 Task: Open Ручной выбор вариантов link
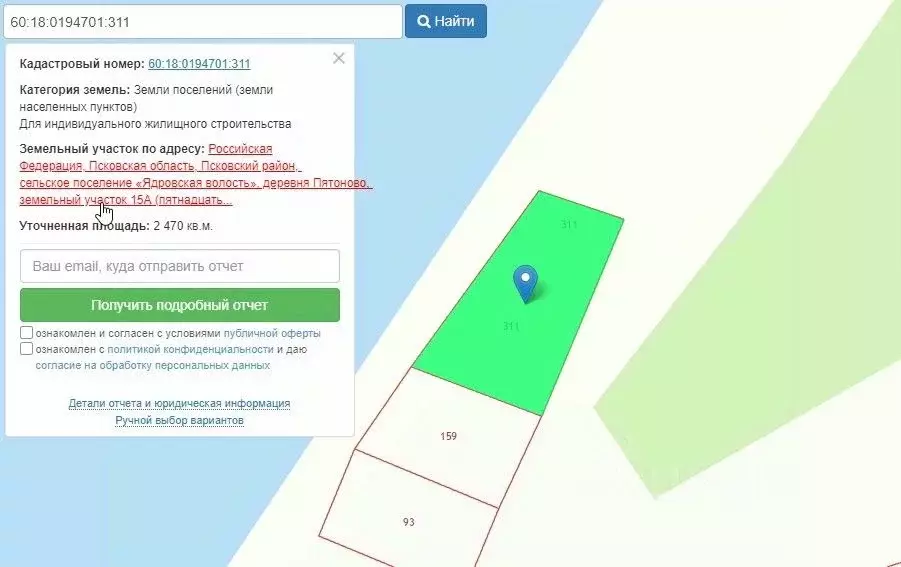click(179, 421)
